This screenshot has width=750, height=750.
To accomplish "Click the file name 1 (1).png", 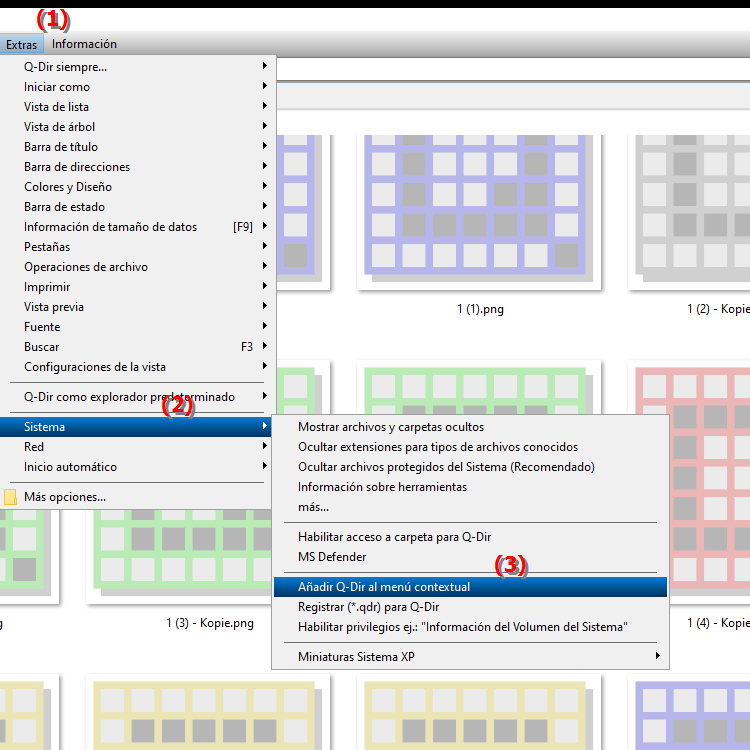I will pyautogui.click(x=480, y=309).
